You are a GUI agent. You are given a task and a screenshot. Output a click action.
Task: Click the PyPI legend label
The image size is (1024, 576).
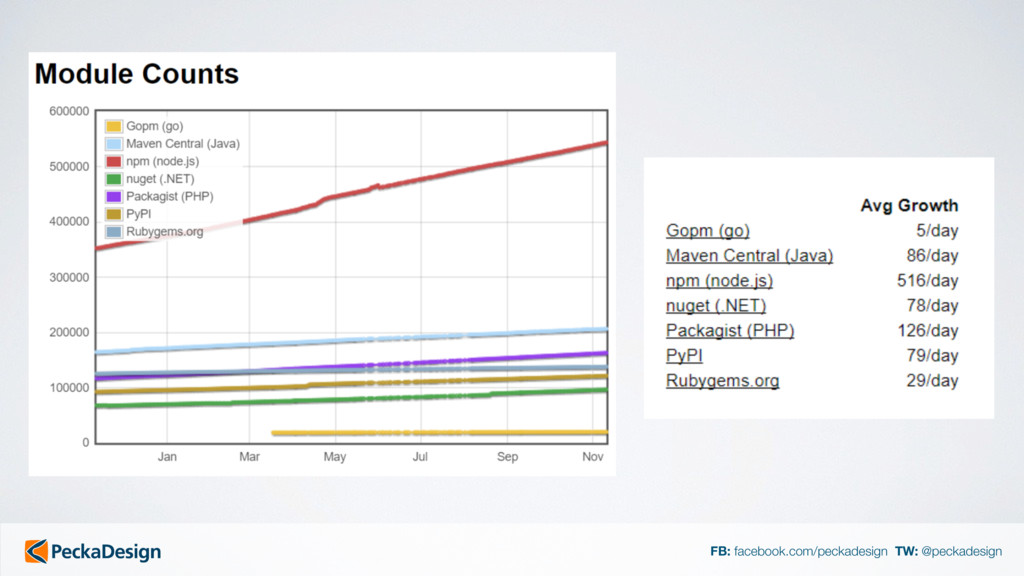tap(138, 214)
